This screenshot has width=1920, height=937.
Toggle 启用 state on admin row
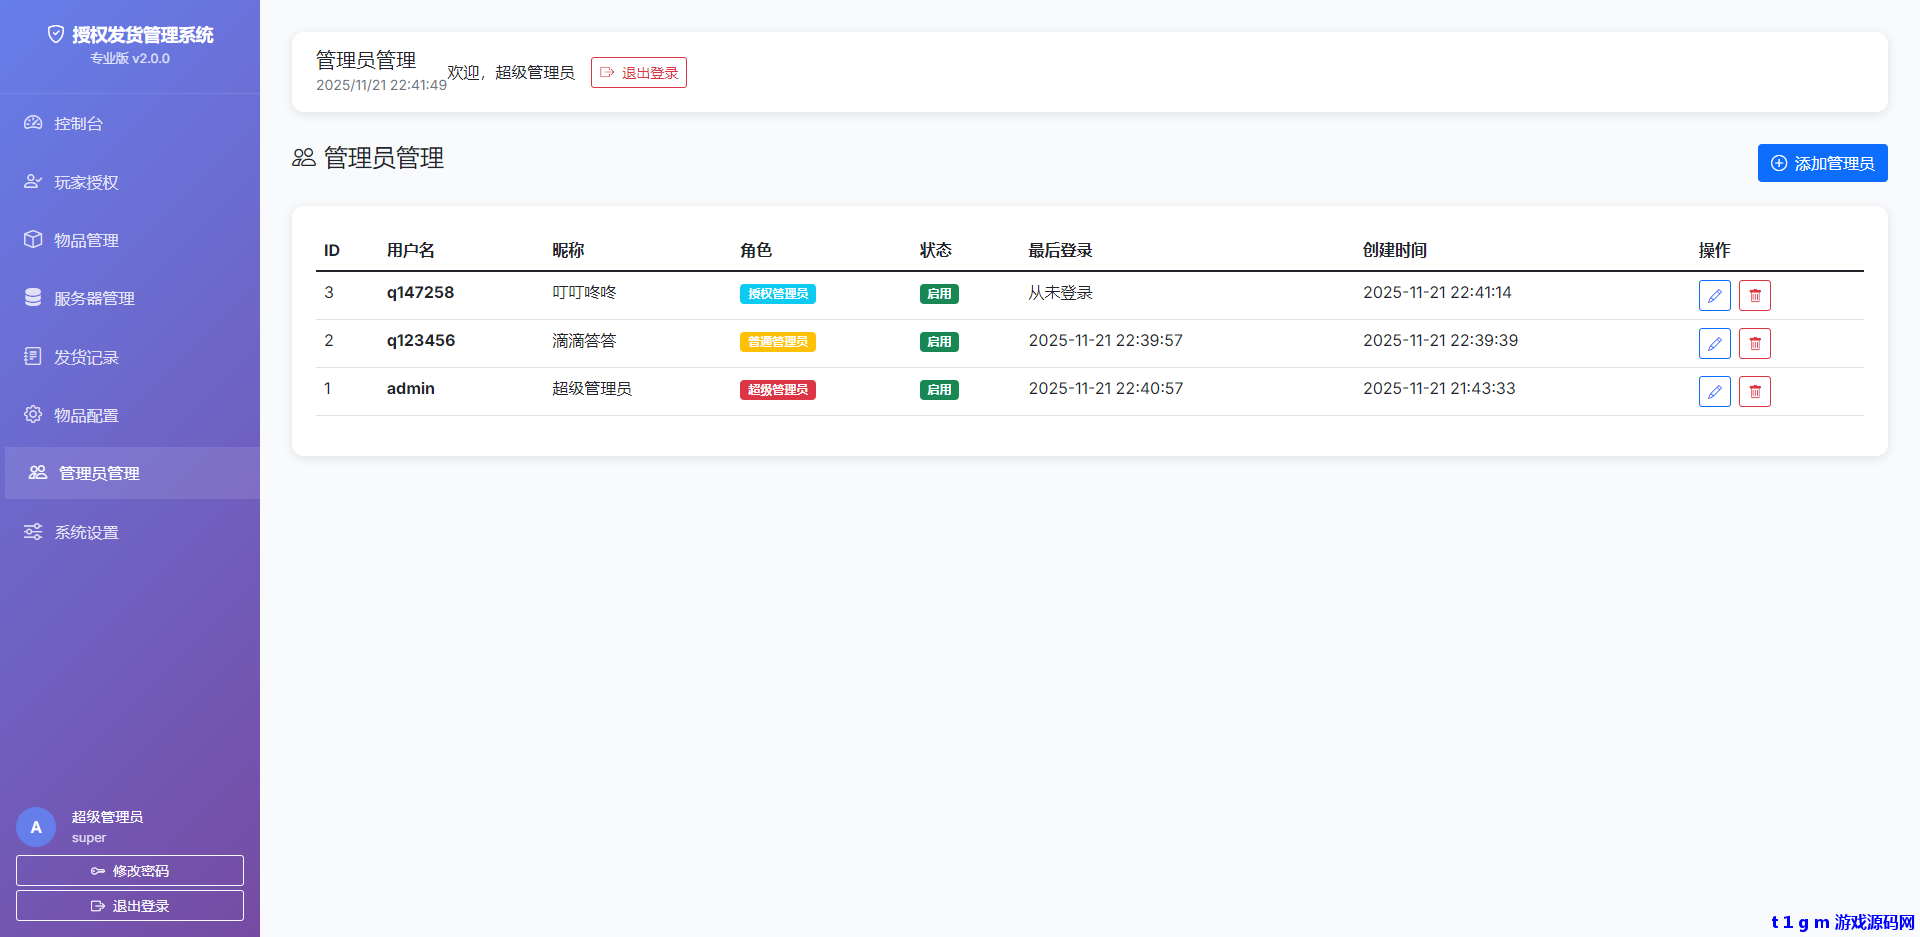point(939,390)
